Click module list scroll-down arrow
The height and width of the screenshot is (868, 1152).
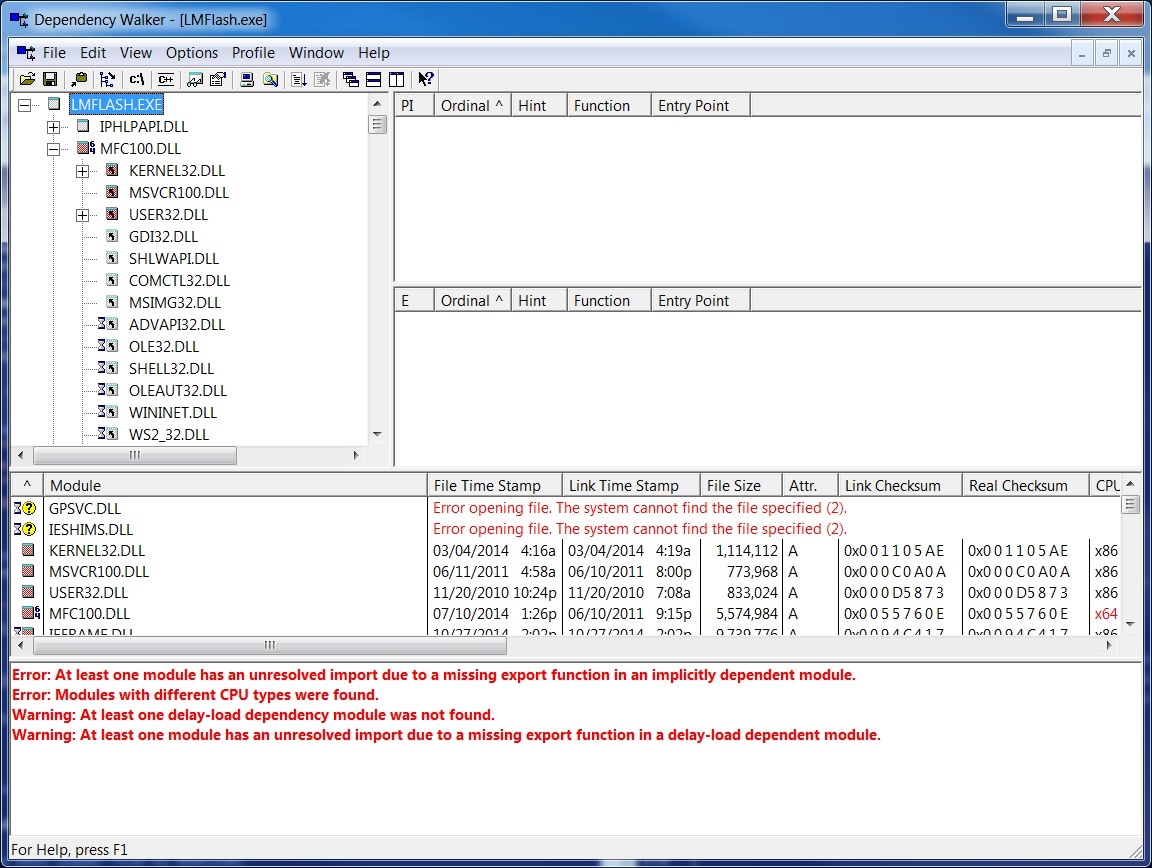1130,624
